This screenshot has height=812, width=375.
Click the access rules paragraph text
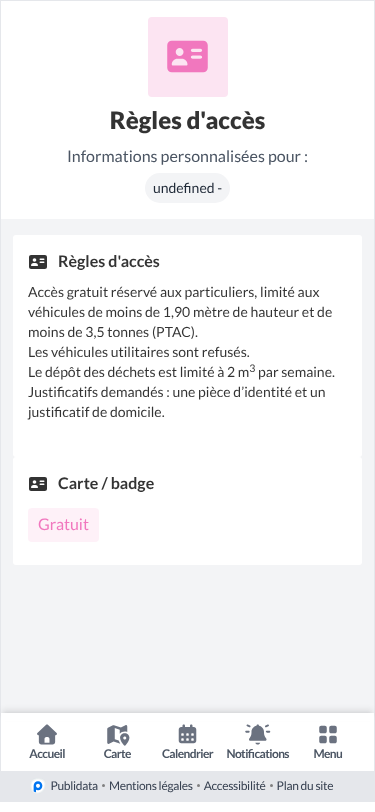pos(180,353)
